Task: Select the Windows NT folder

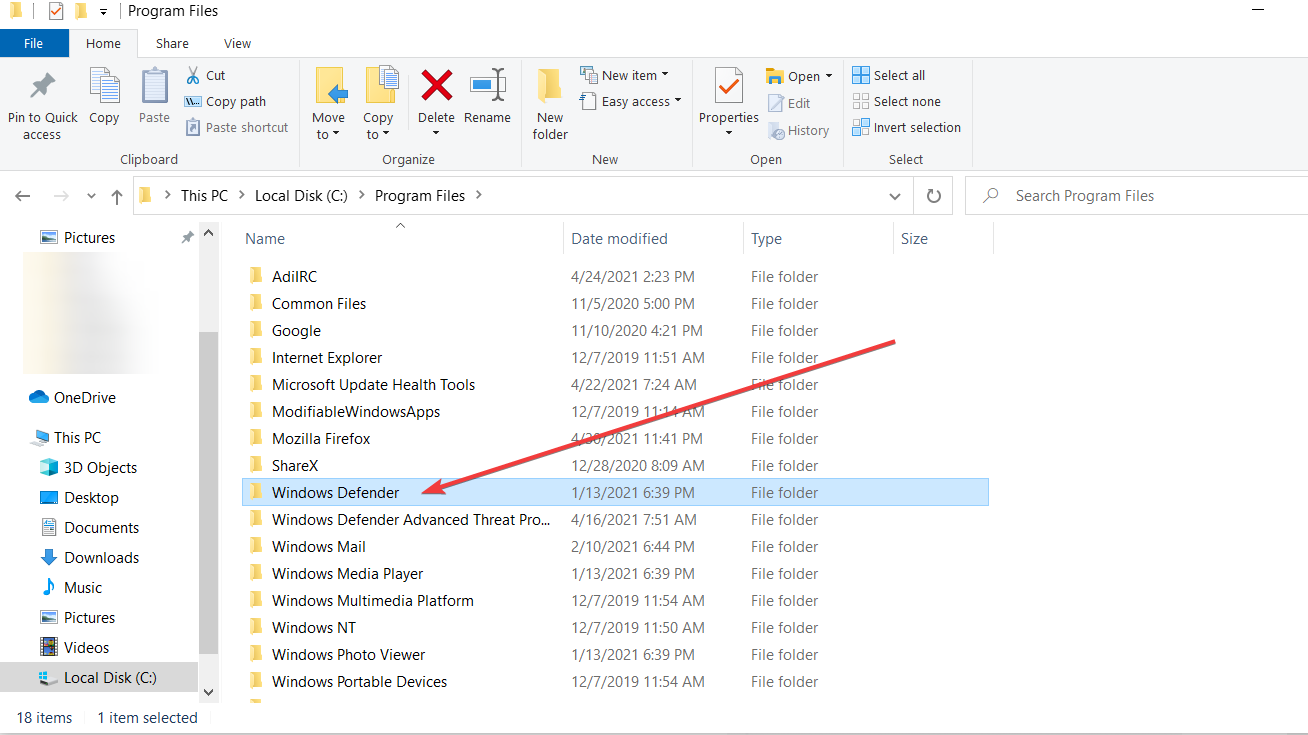Action: click(x=314, y=627)
